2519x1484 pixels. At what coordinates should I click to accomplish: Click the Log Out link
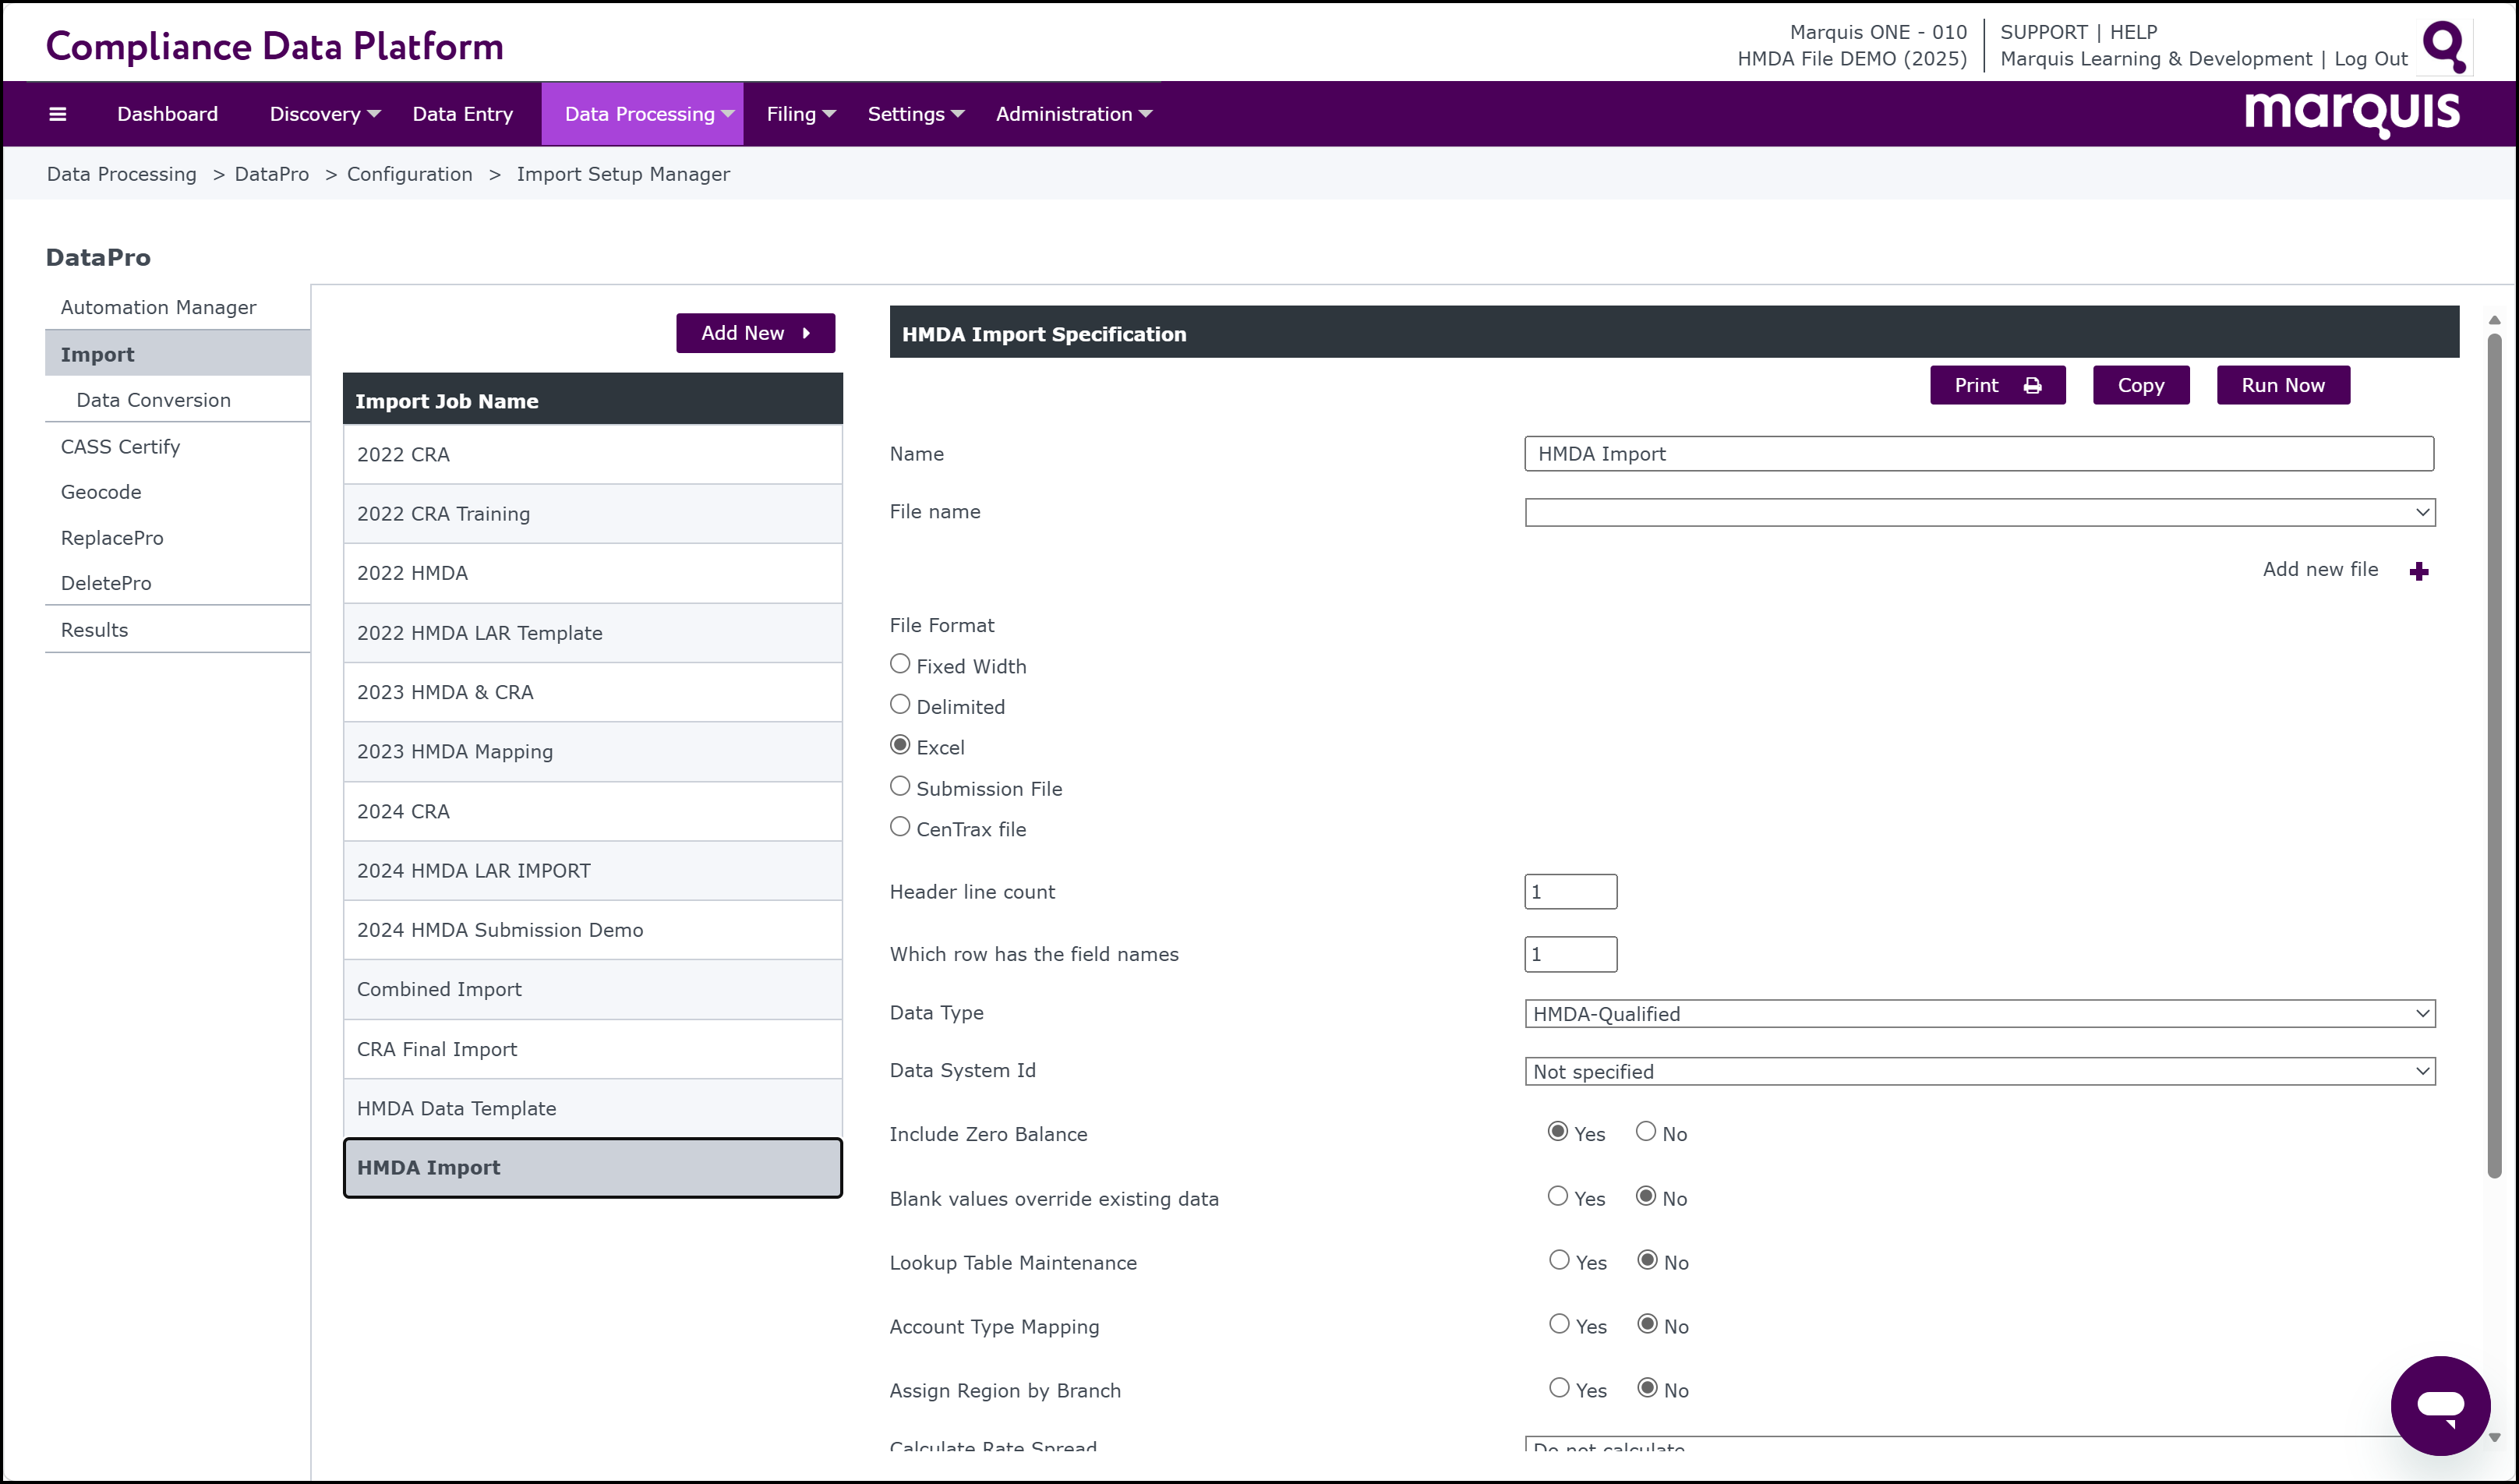tap(2370, 59)
